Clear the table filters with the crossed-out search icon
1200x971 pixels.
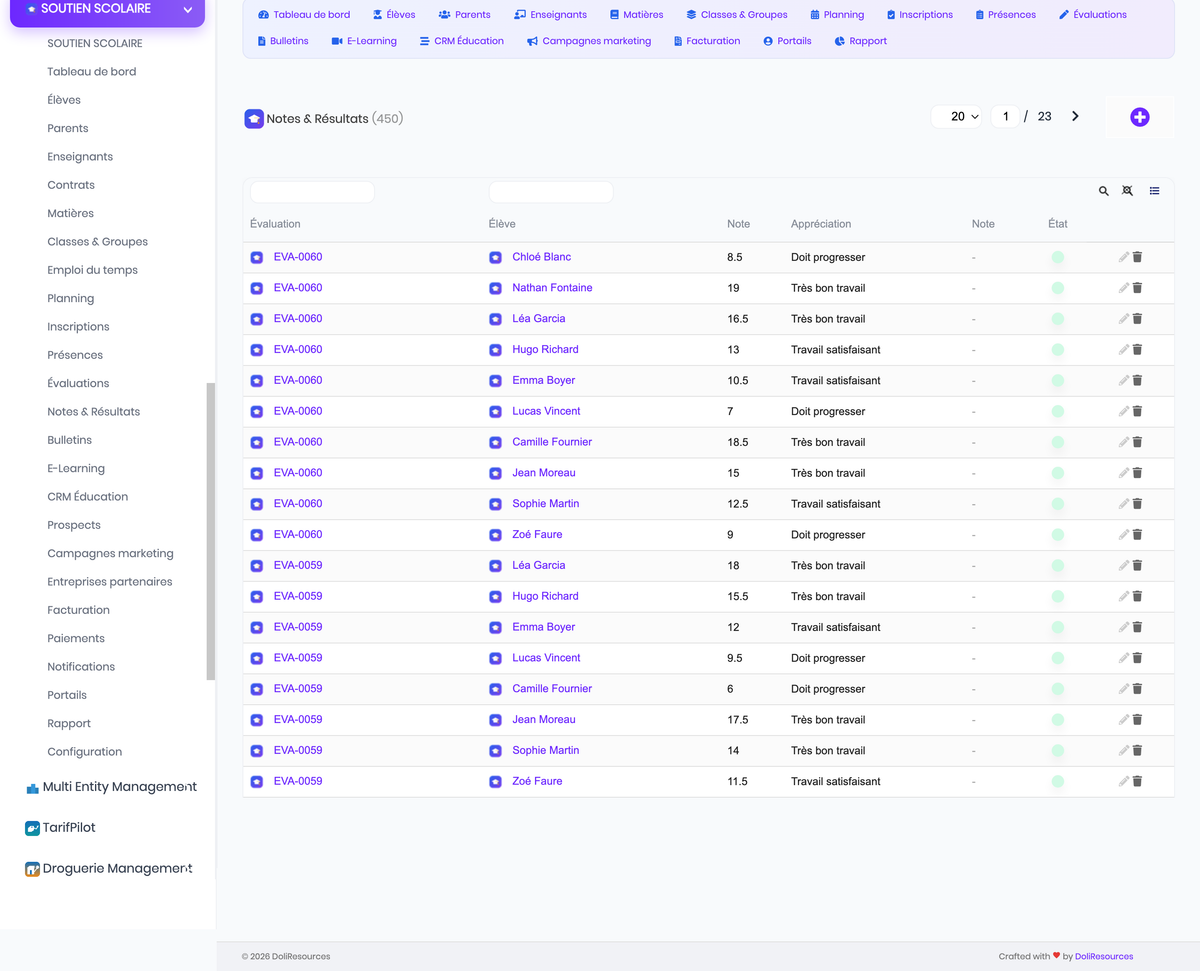[x=1128, y=191]
